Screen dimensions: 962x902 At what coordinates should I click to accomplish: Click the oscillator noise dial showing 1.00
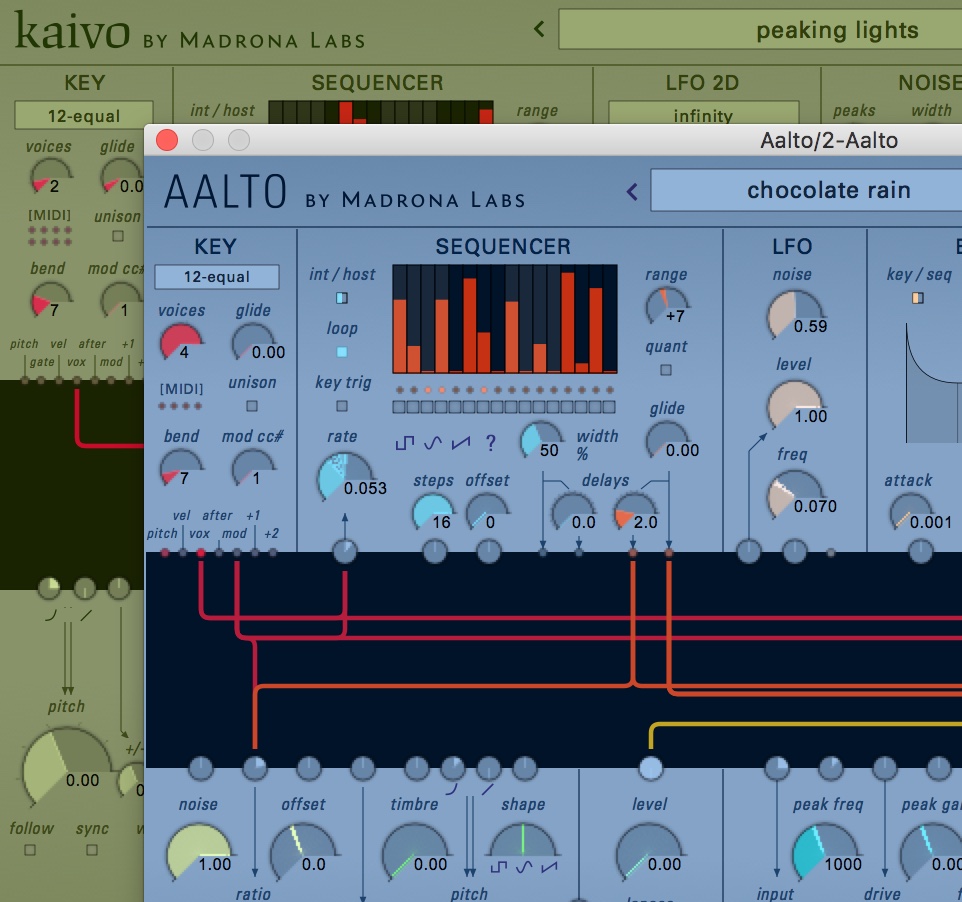pyautogui.click(x=199, y=853)
